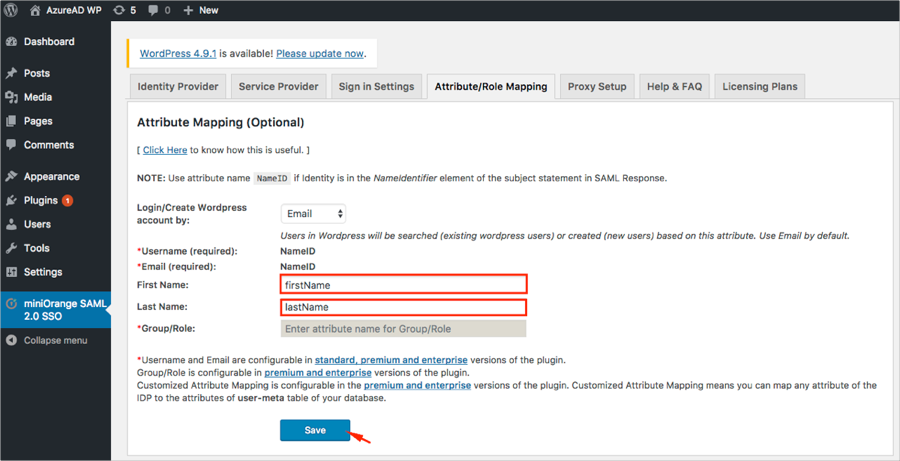Open Dashboard from the sidebar

[x=48, y=42]
